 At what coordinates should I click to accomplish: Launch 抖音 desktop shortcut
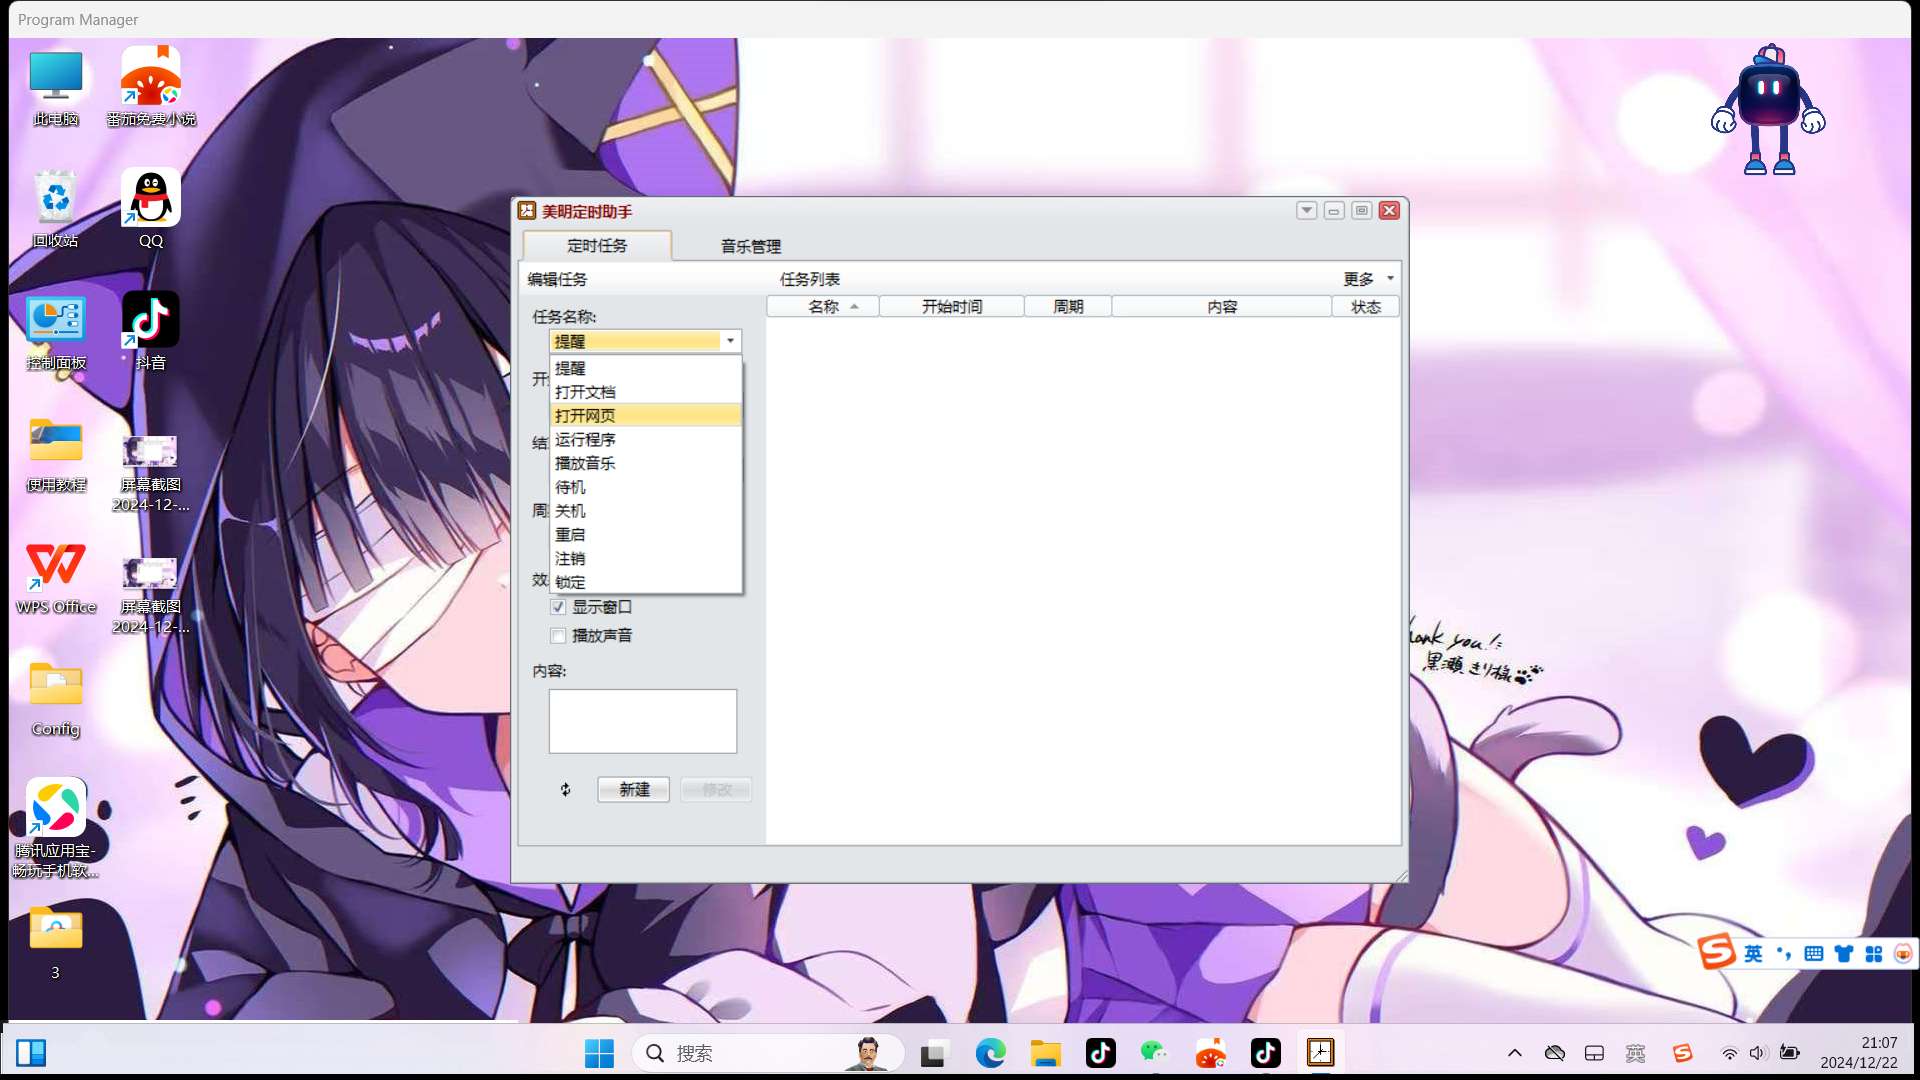coord(151,332)
